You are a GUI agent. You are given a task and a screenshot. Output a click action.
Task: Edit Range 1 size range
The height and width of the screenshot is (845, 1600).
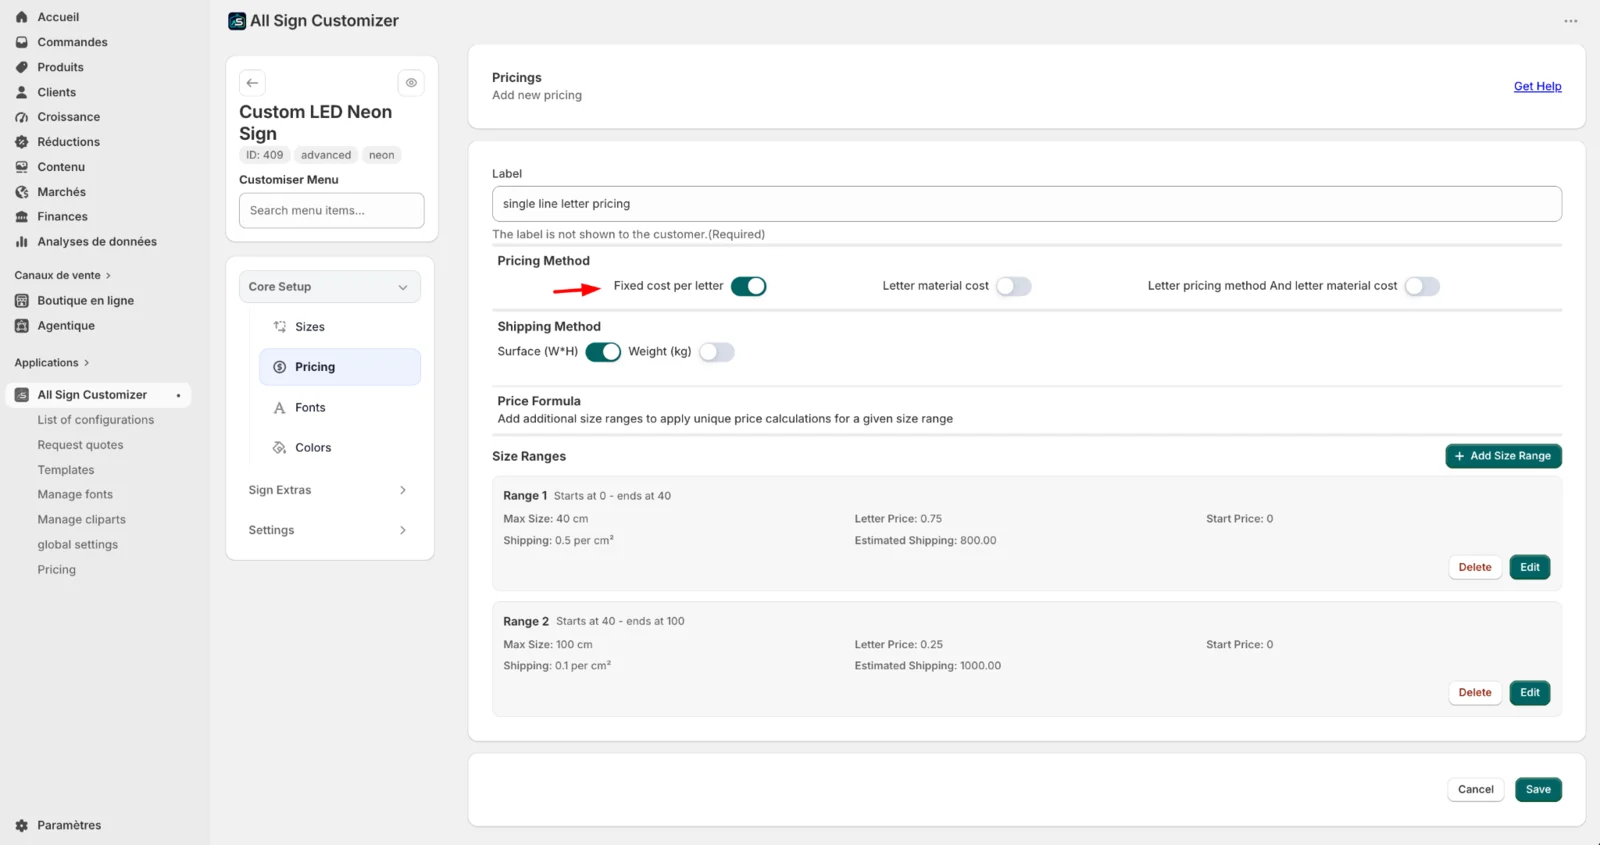1529,567
